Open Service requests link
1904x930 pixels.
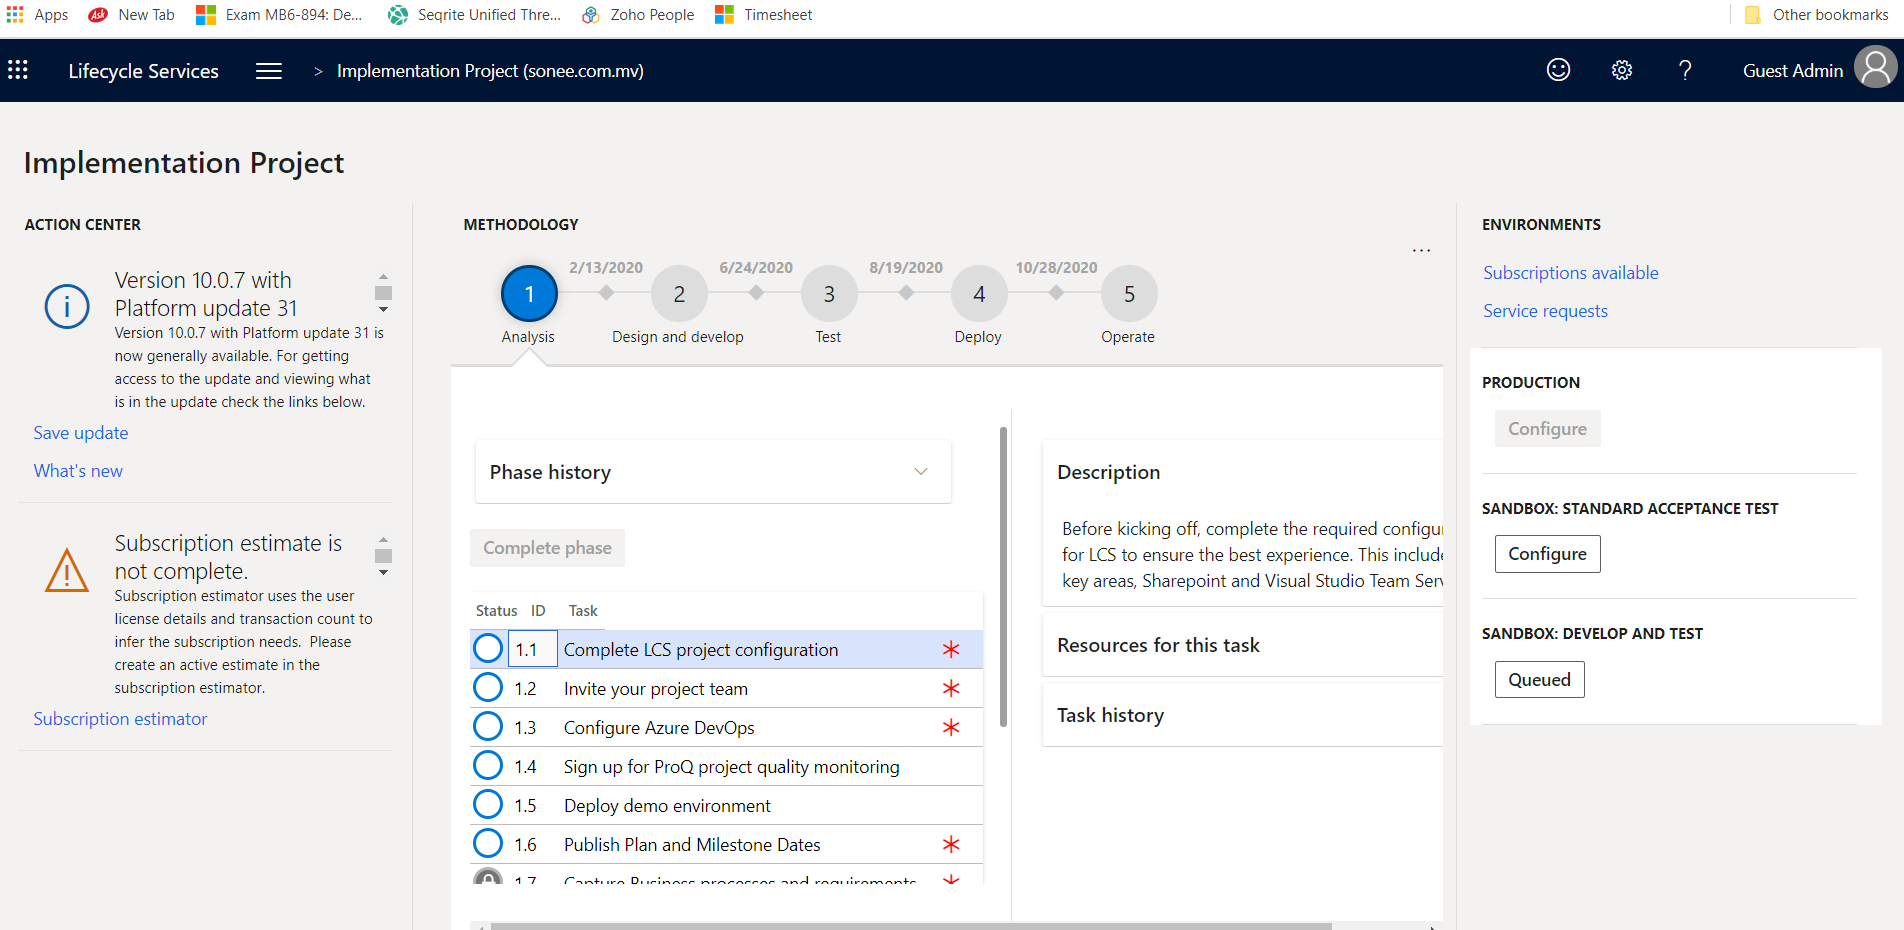(1545, 311)
